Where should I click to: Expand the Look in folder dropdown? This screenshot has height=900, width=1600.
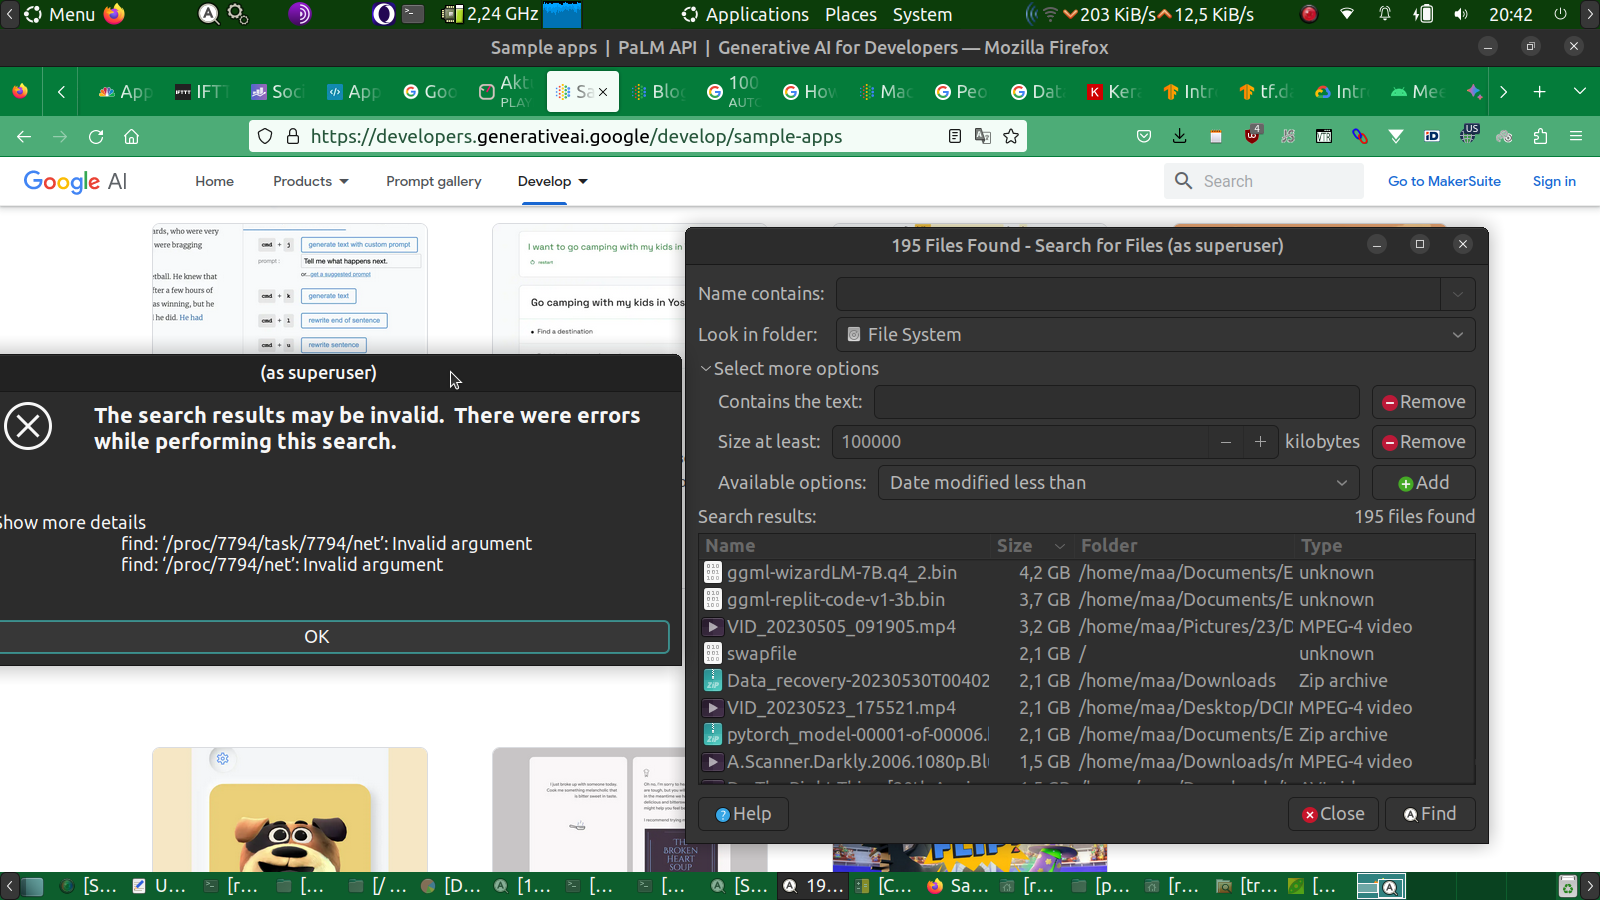1457,335
